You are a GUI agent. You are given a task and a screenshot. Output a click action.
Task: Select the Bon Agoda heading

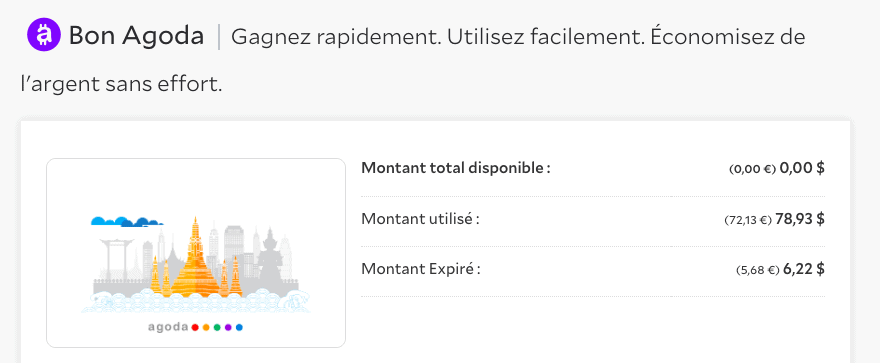[x=136, y=36]
